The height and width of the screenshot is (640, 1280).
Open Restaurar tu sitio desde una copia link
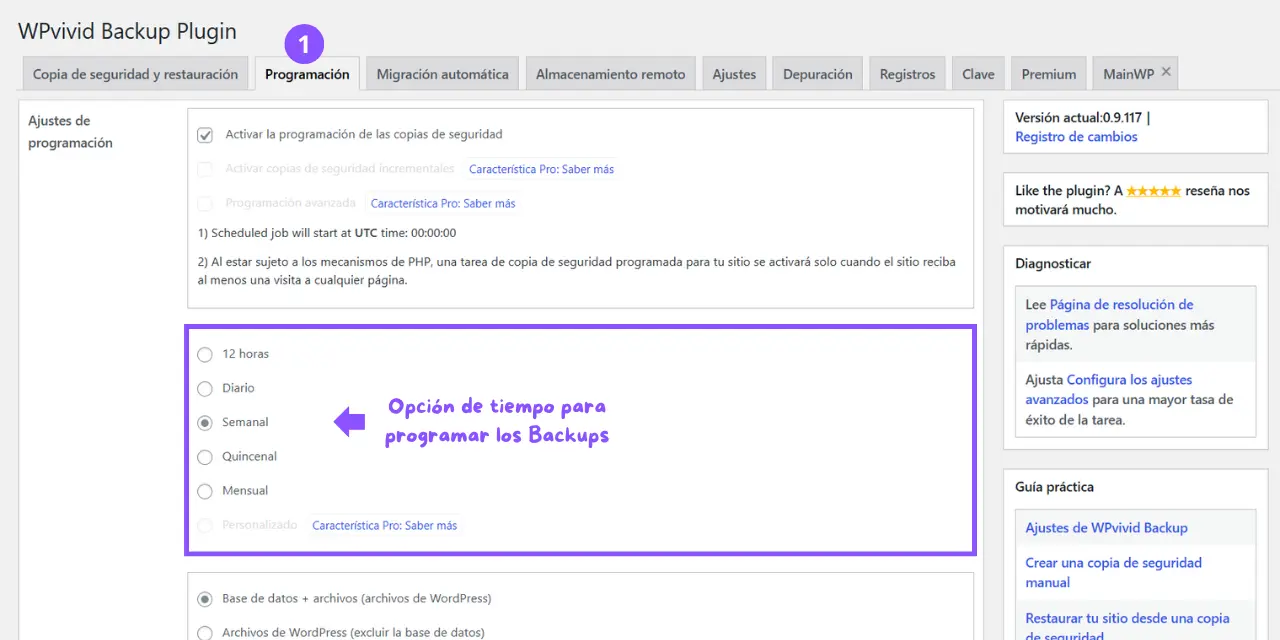[x=1127, y=626]
